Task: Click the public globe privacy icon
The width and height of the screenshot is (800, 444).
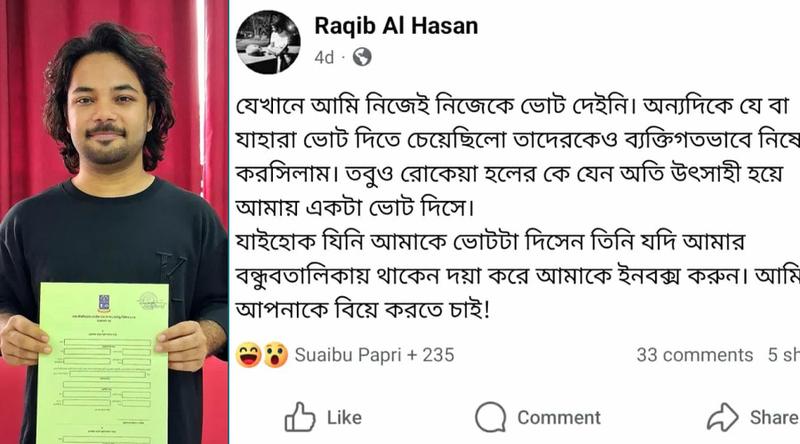Action: [x=362, y=57]
